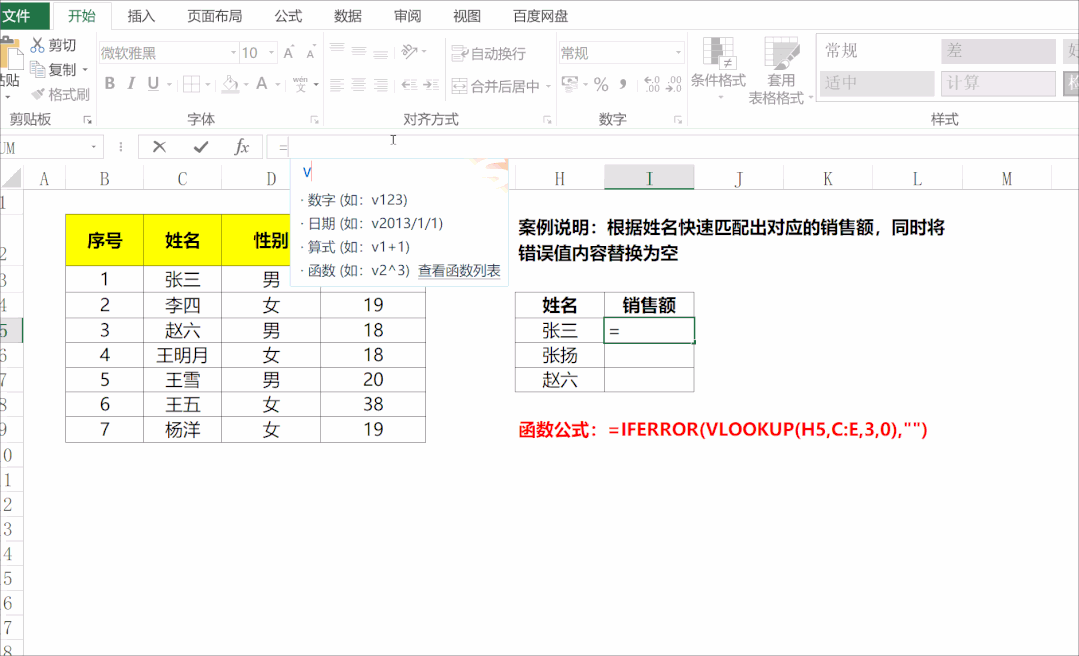The height and width of the screenshot is (656, 1079).
Task: Switch to the 页面布局 tab
Action: tap(215, 16)
